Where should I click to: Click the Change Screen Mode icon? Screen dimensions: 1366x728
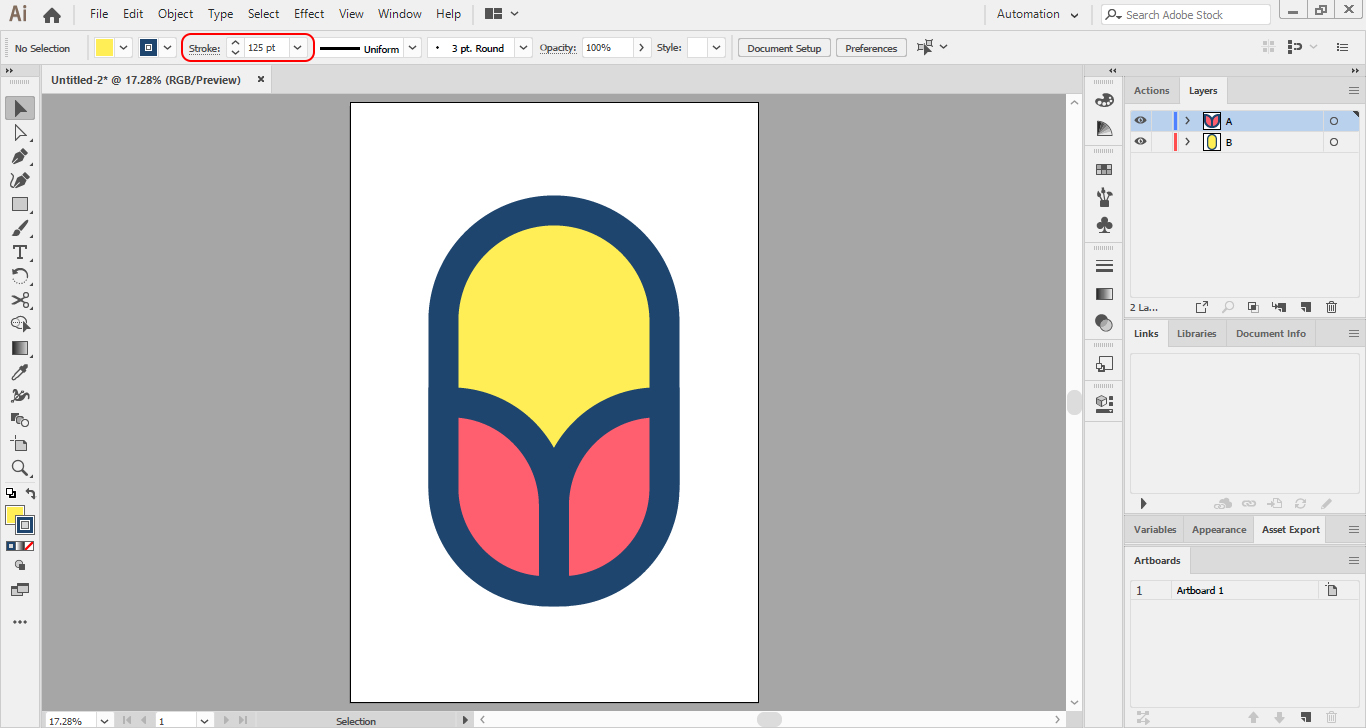[x=20, y=590]
